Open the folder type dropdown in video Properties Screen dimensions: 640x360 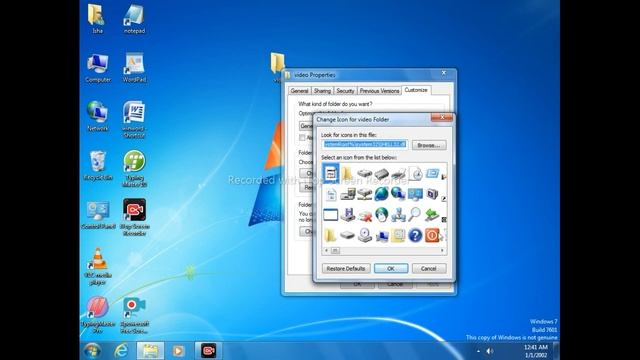(x=306, y=126)
